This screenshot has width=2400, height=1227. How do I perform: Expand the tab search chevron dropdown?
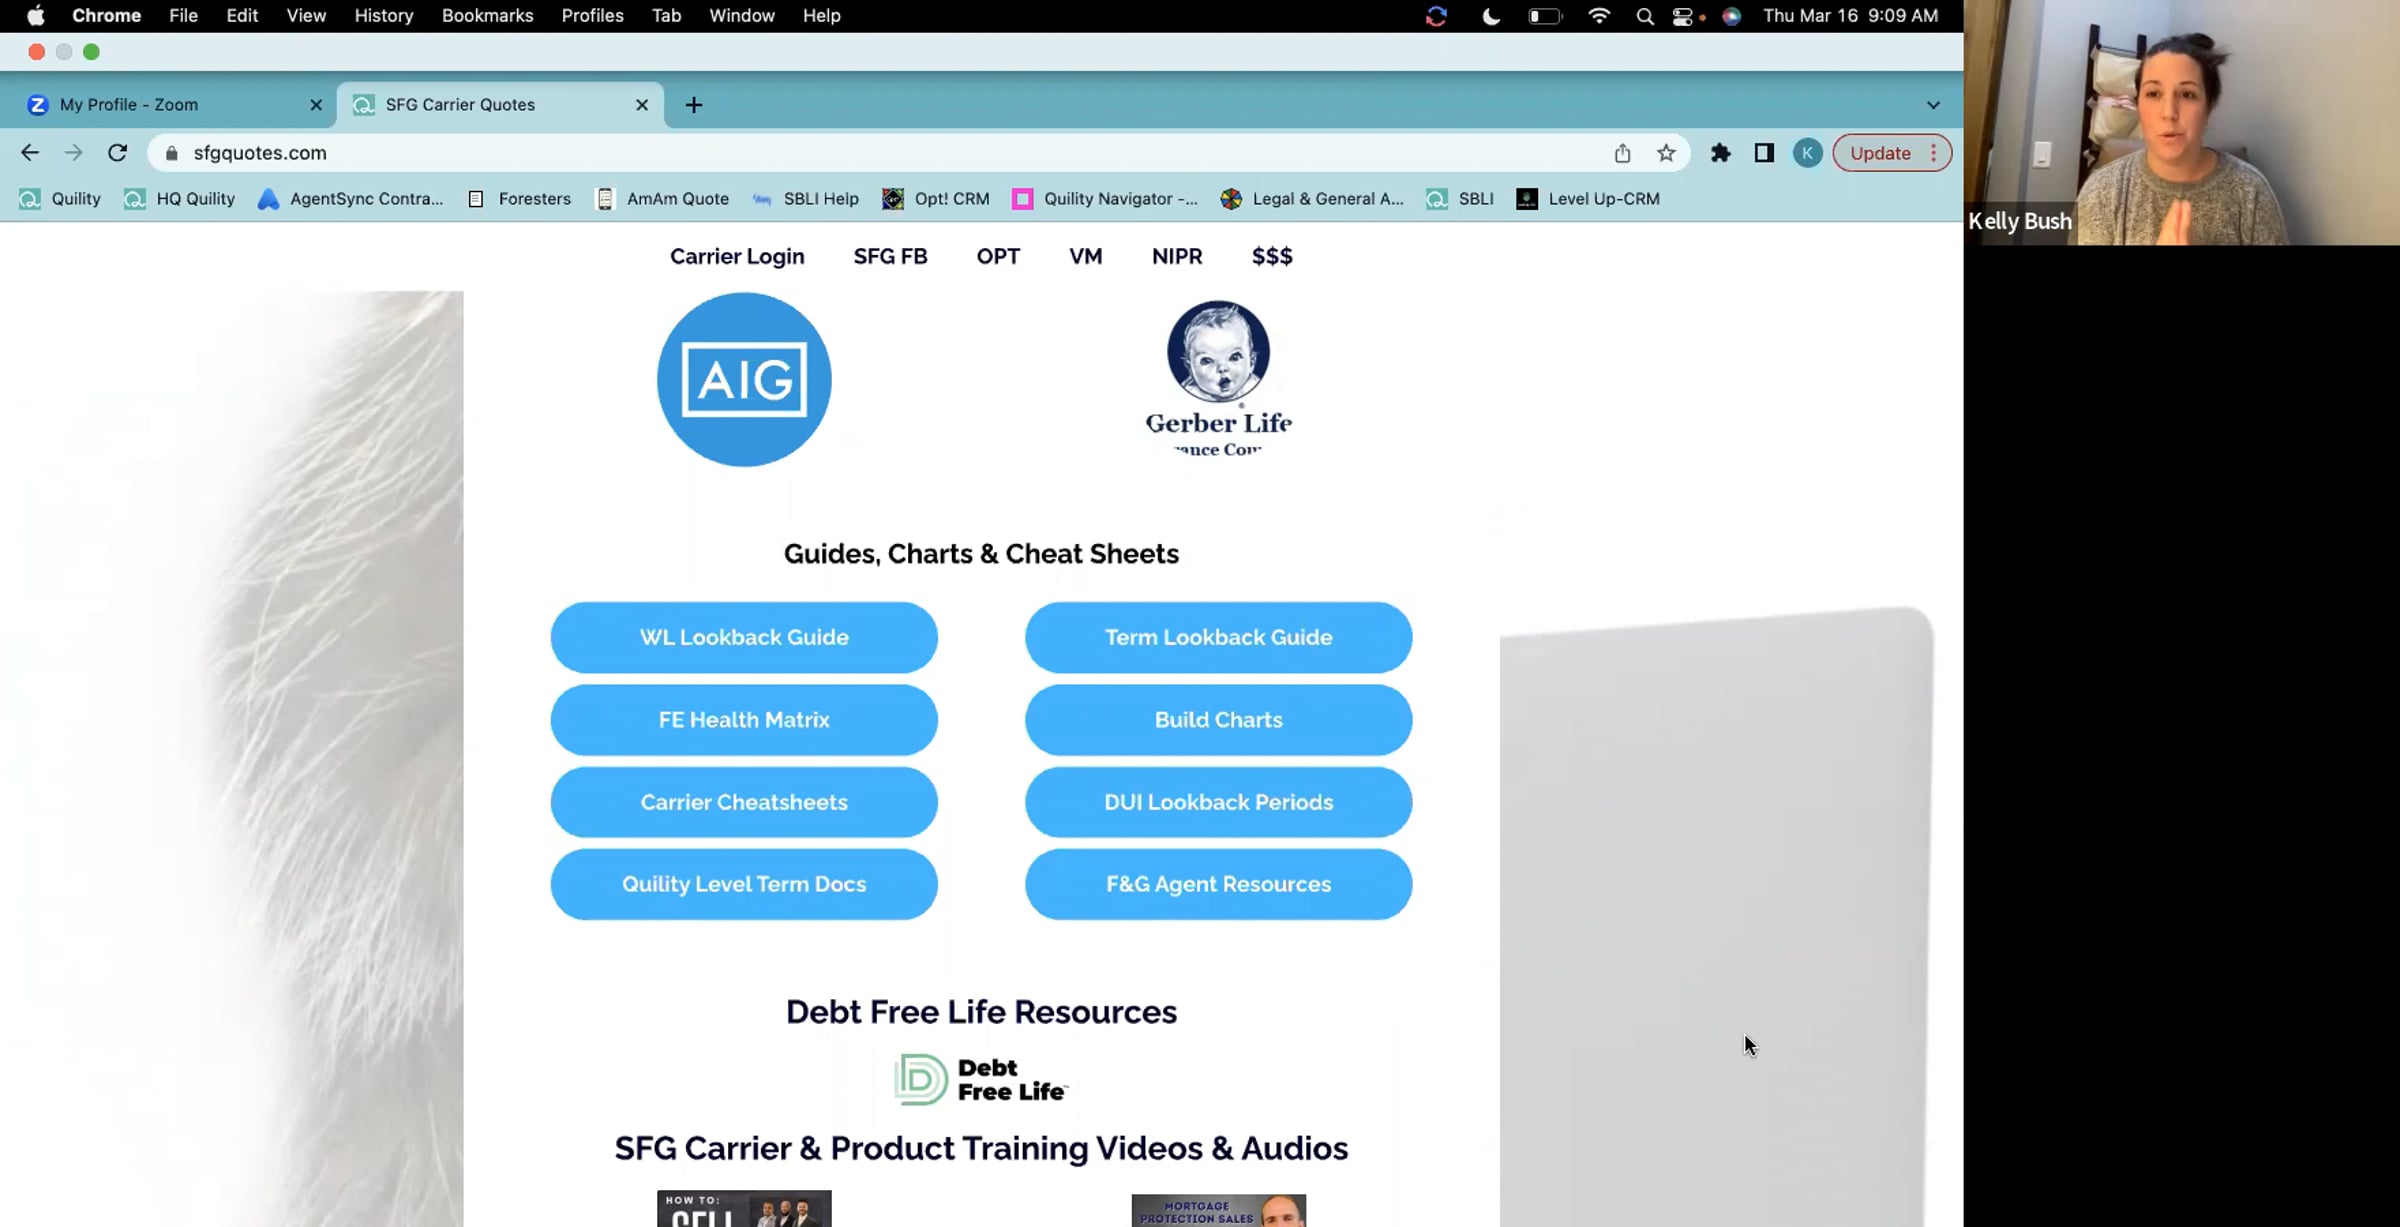coord(1933,105)
